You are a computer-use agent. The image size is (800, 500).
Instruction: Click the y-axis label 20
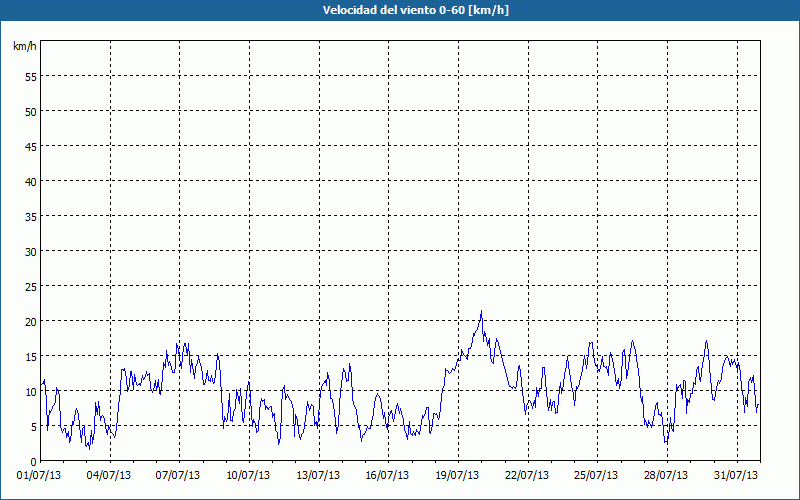(31, 322)
